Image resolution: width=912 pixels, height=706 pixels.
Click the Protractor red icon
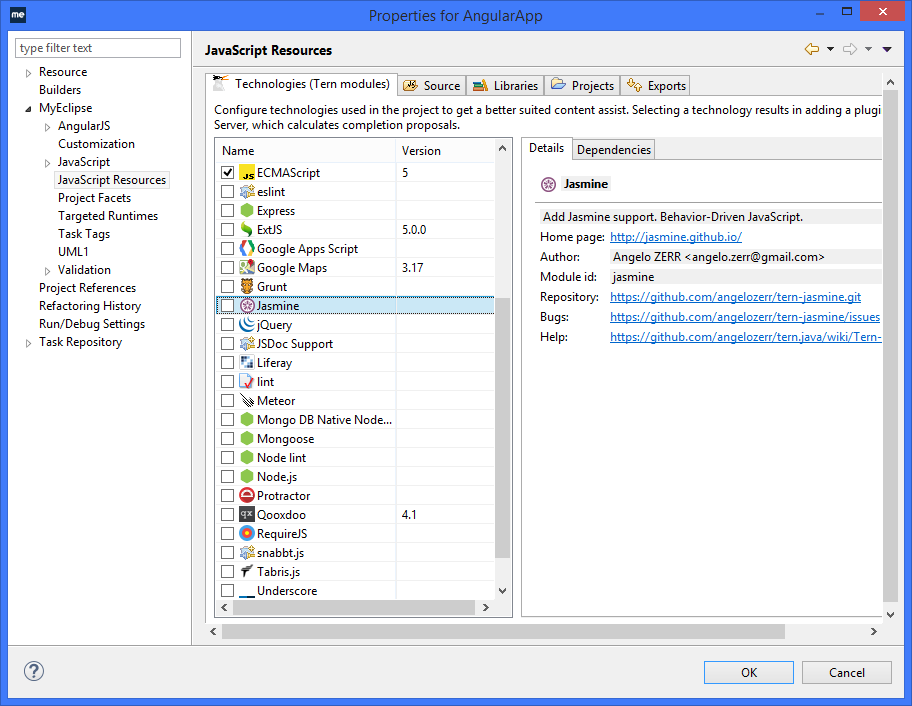[x=247, y=496]
